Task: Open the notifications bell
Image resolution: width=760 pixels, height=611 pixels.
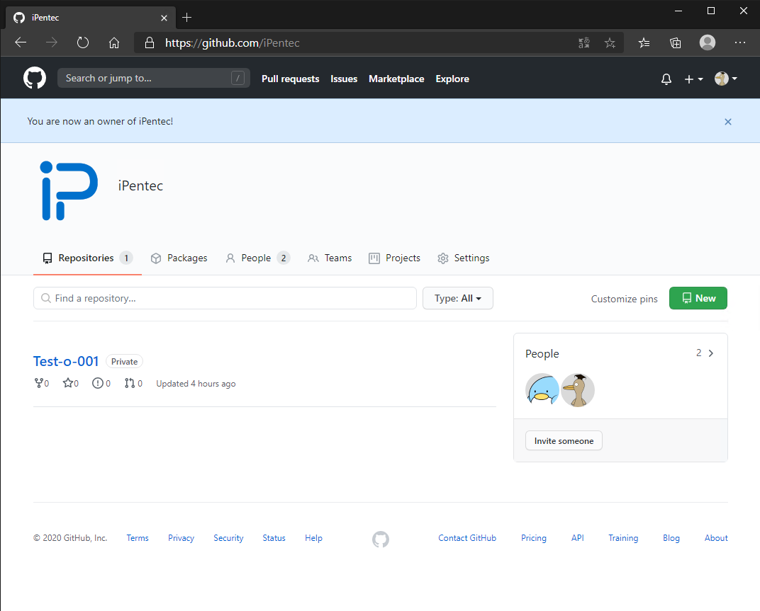Action: [666, 79]
